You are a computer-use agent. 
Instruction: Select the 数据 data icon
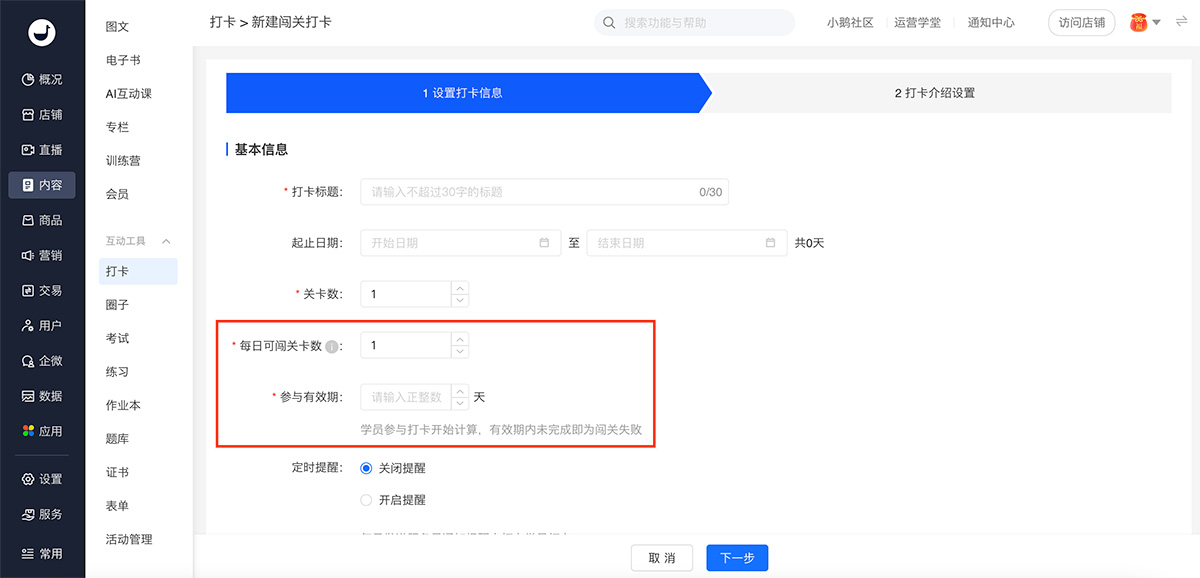pos(28,396)
